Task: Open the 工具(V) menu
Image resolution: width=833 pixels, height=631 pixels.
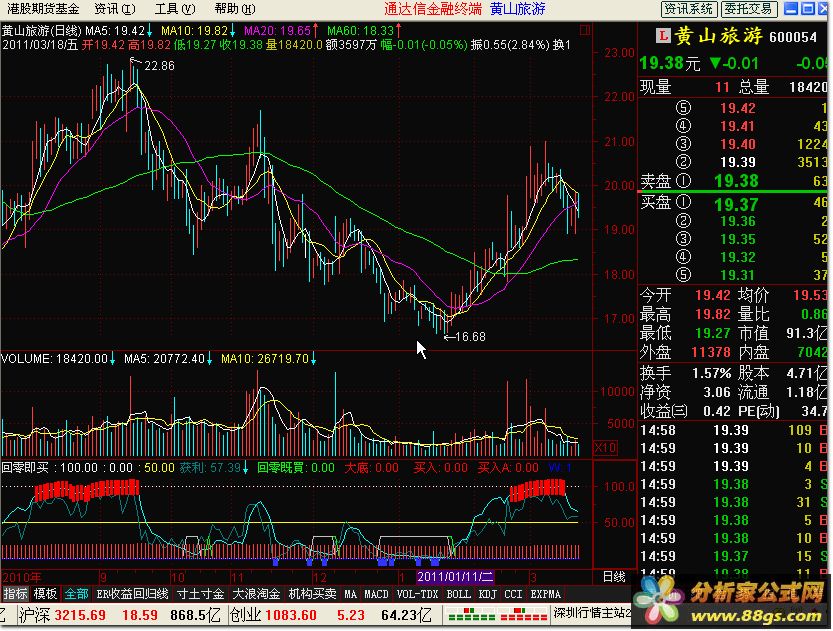Action: [x=175, y=8]
